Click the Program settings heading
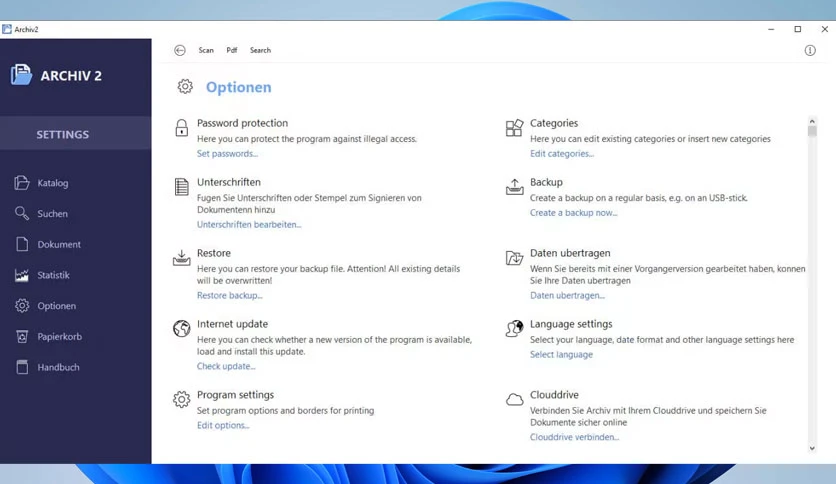This screenshot has height=484, width=836. 235,394
